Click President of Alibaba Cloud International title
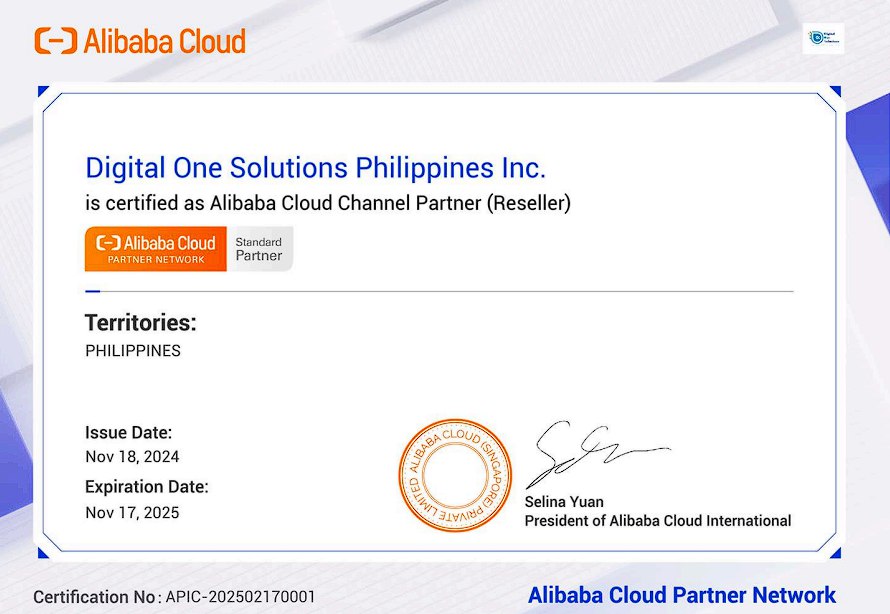Viewport: 890px width, 614px height. [x=658, y=521]
